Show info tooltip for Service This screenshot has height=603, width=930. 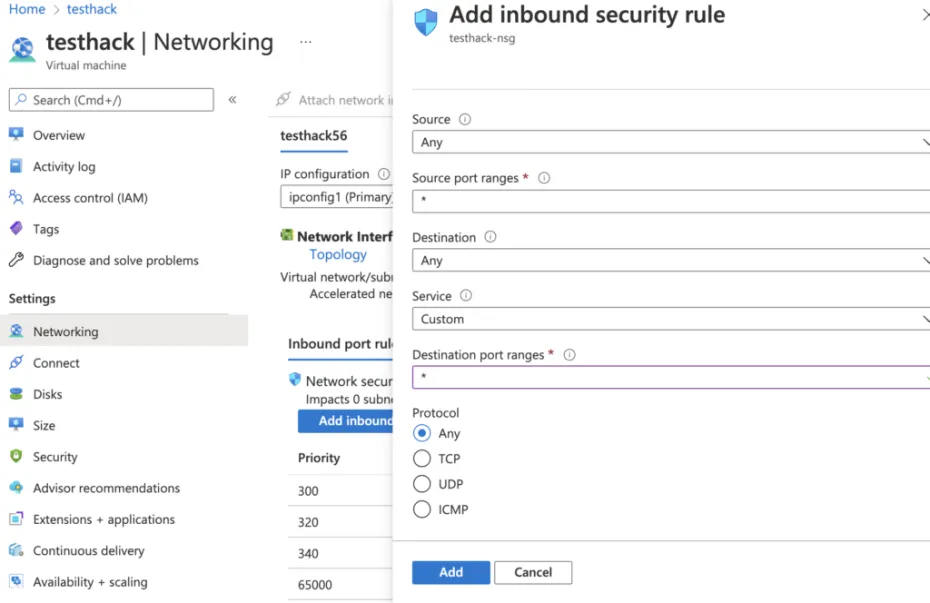(466, 296)
